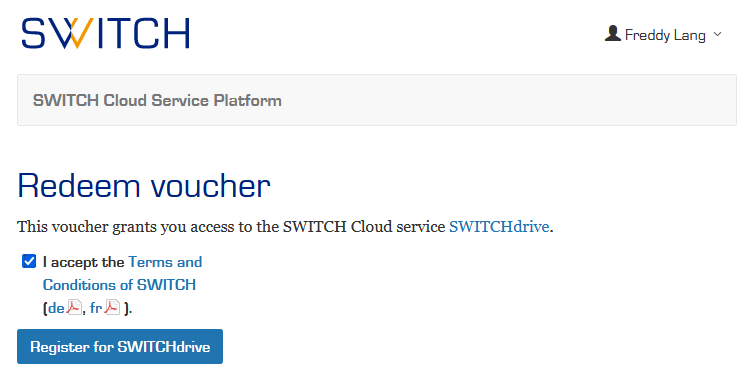Uncheck the accept terms checkbox

coord(29,261)
